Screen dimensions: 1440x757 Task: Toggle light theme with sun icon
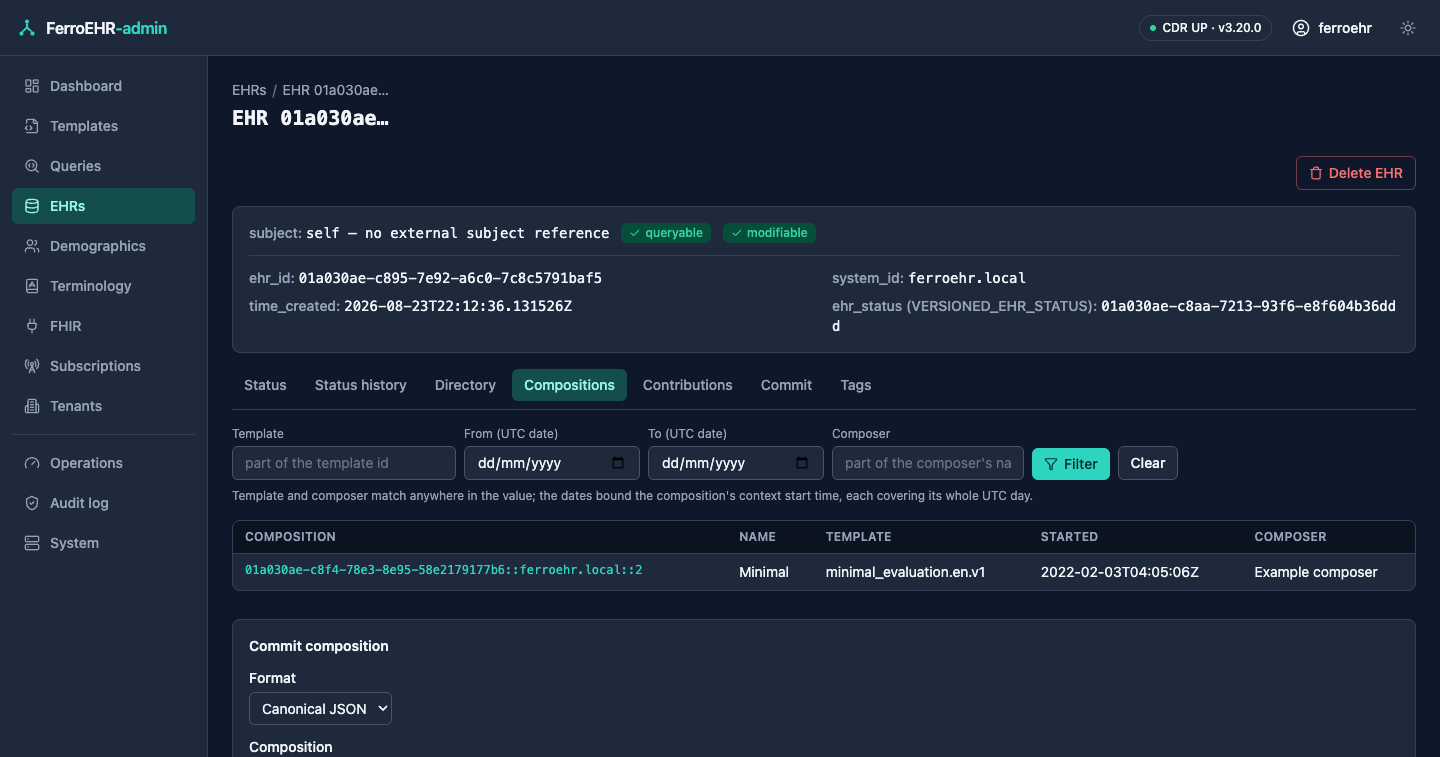point(1408,28)
